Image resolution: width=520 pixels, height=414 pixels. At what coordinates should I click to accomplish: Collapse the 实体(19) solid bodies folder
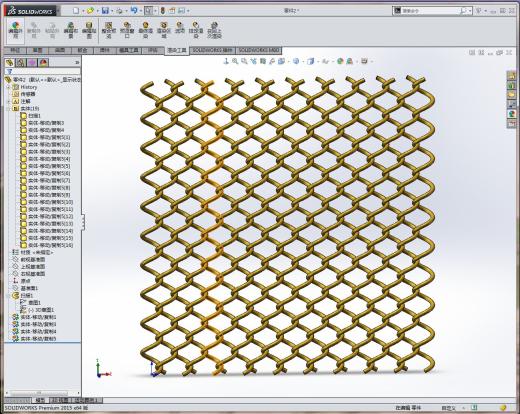[x=9, y=109]
